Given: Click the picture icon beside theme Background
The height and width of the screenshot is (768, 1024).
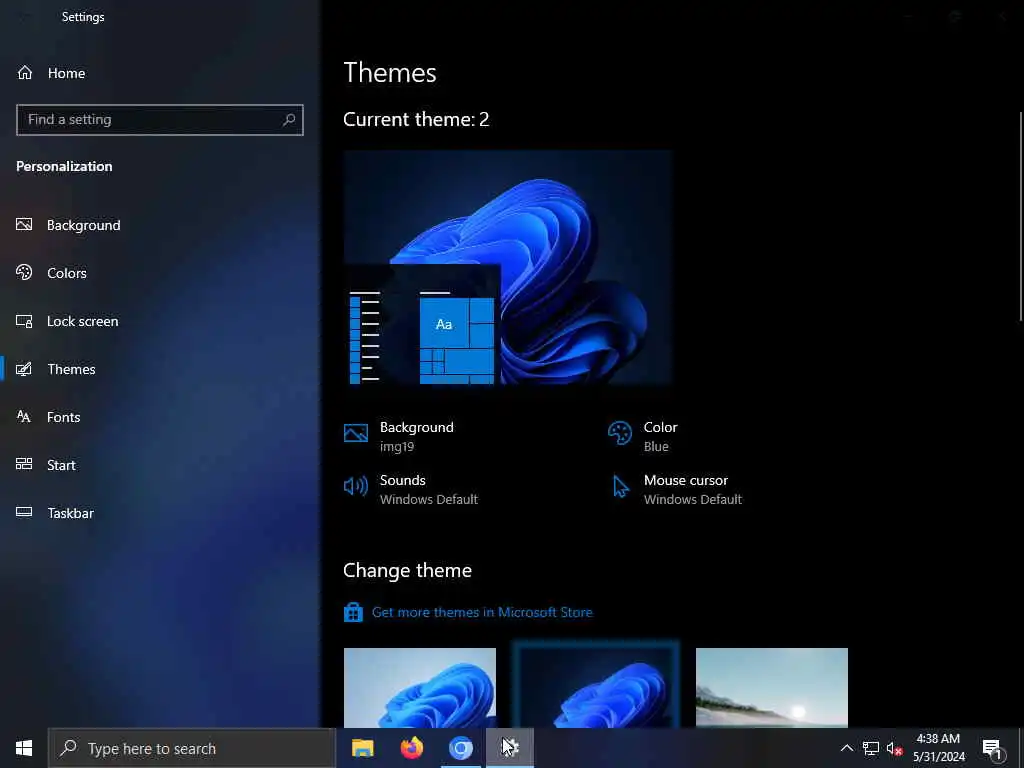Looking at the screenshot, I should [x=356, y=433].
